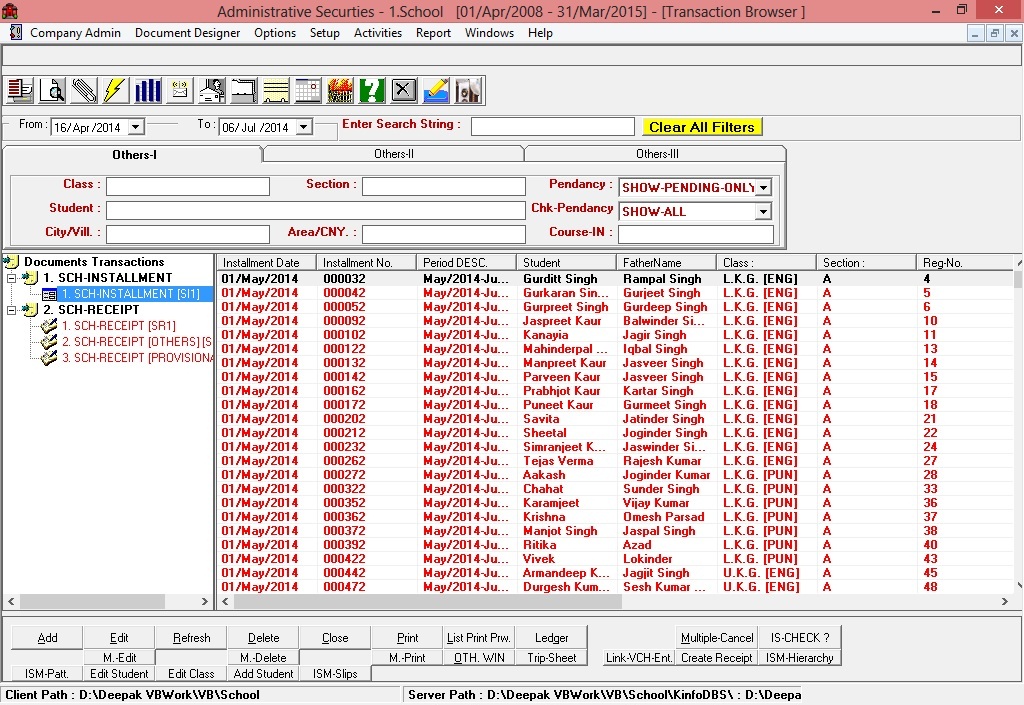
Task: Click the Area/CNY. input field
Action: (x=443, y=234)
